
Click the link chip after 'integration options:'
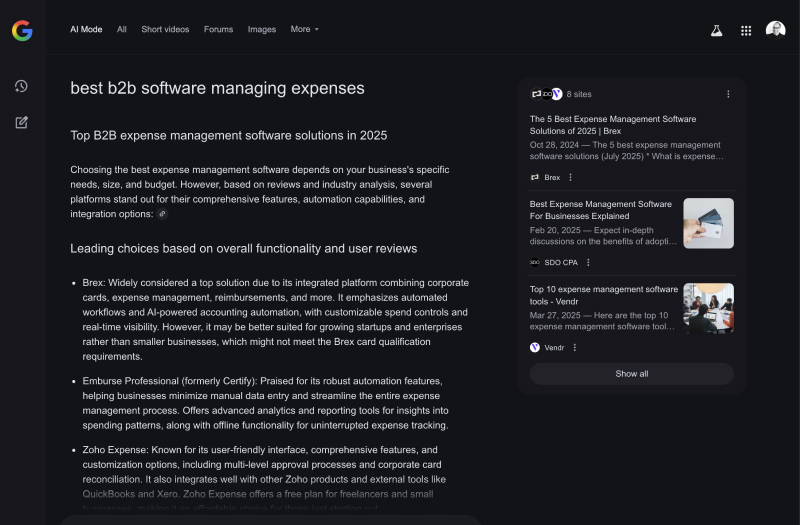(162, 214)
